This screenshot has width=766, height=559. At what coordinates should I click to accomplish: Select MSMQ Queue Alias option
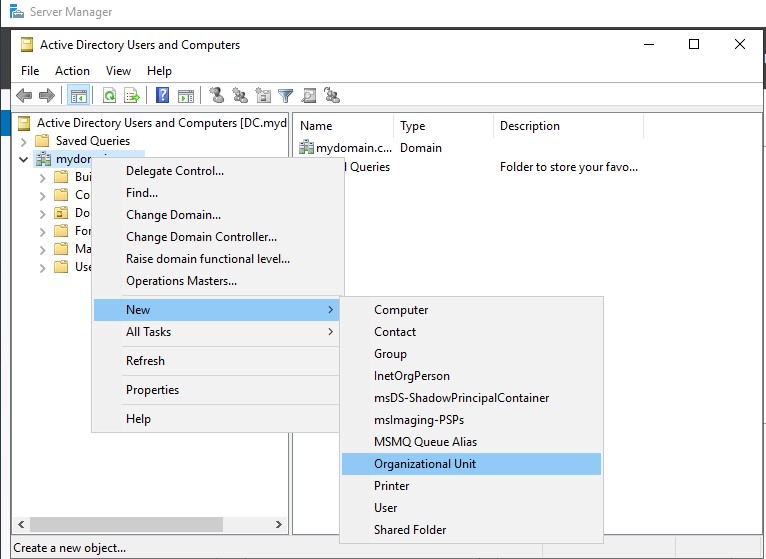[471, 442]
